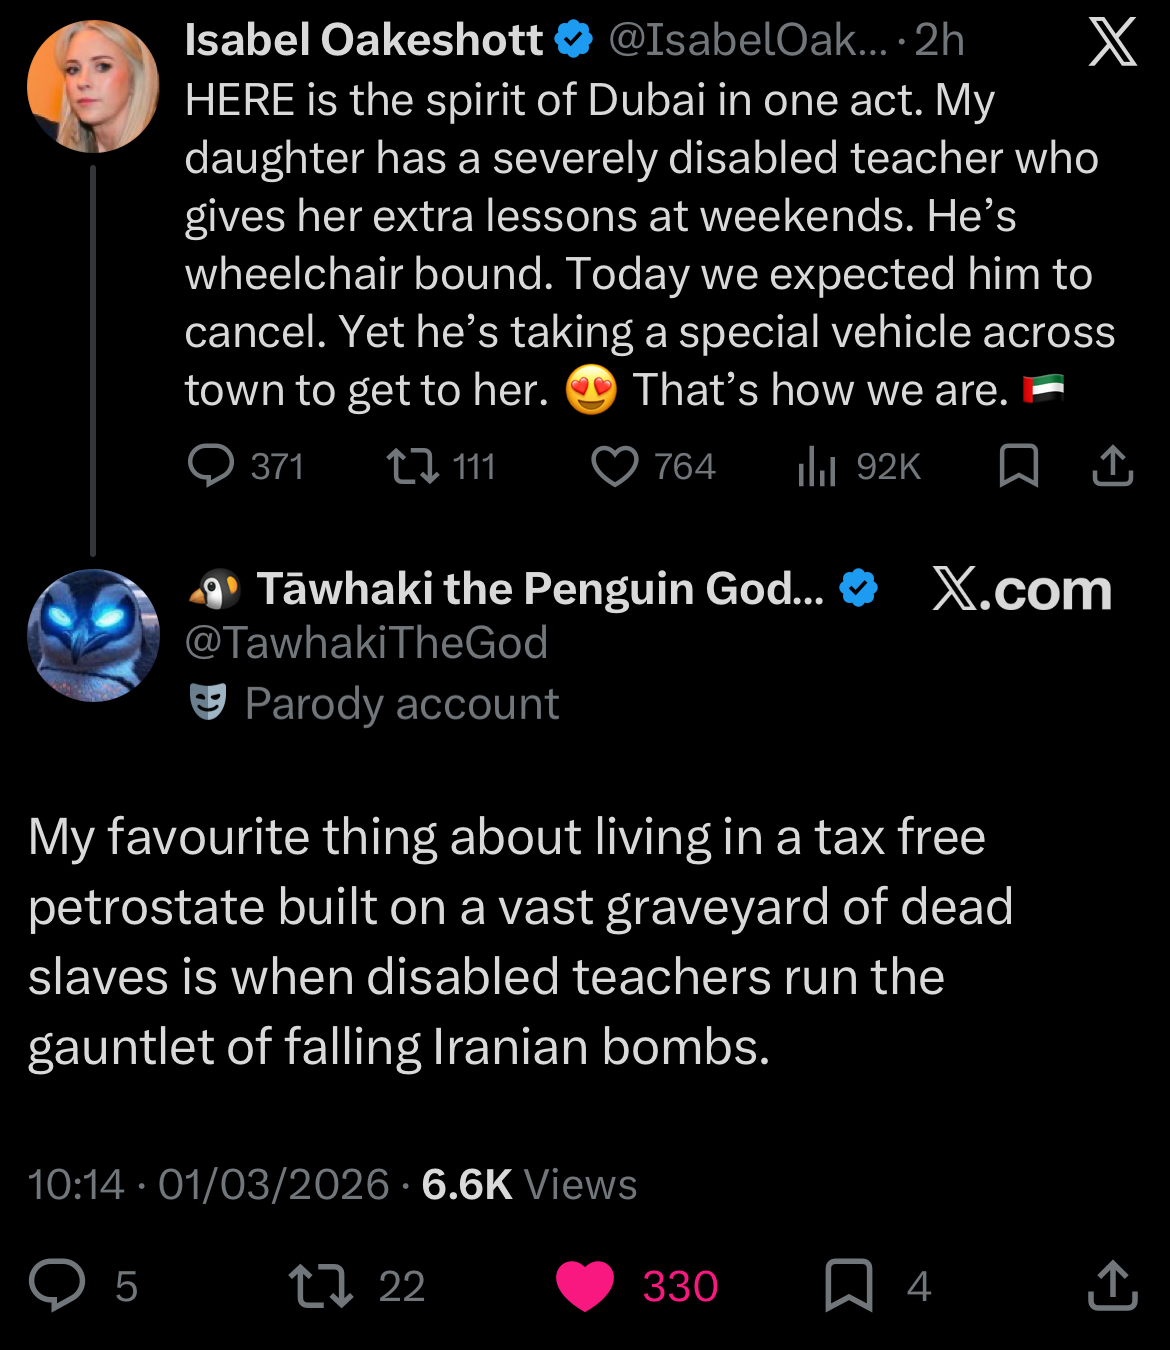Retweet Tāwhaki's post with 22 reposts
This screenshot has width=1170, height=1350.
(x=320, y=1285)
